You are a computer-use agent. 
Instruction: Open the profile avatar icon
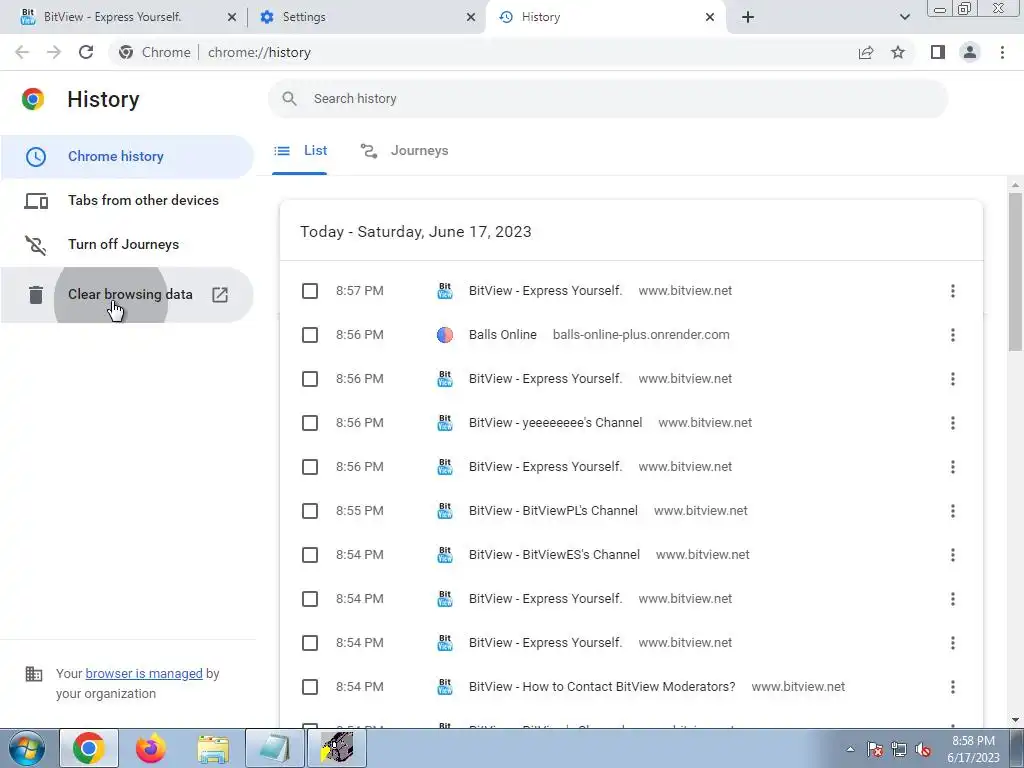pos(970,52)
